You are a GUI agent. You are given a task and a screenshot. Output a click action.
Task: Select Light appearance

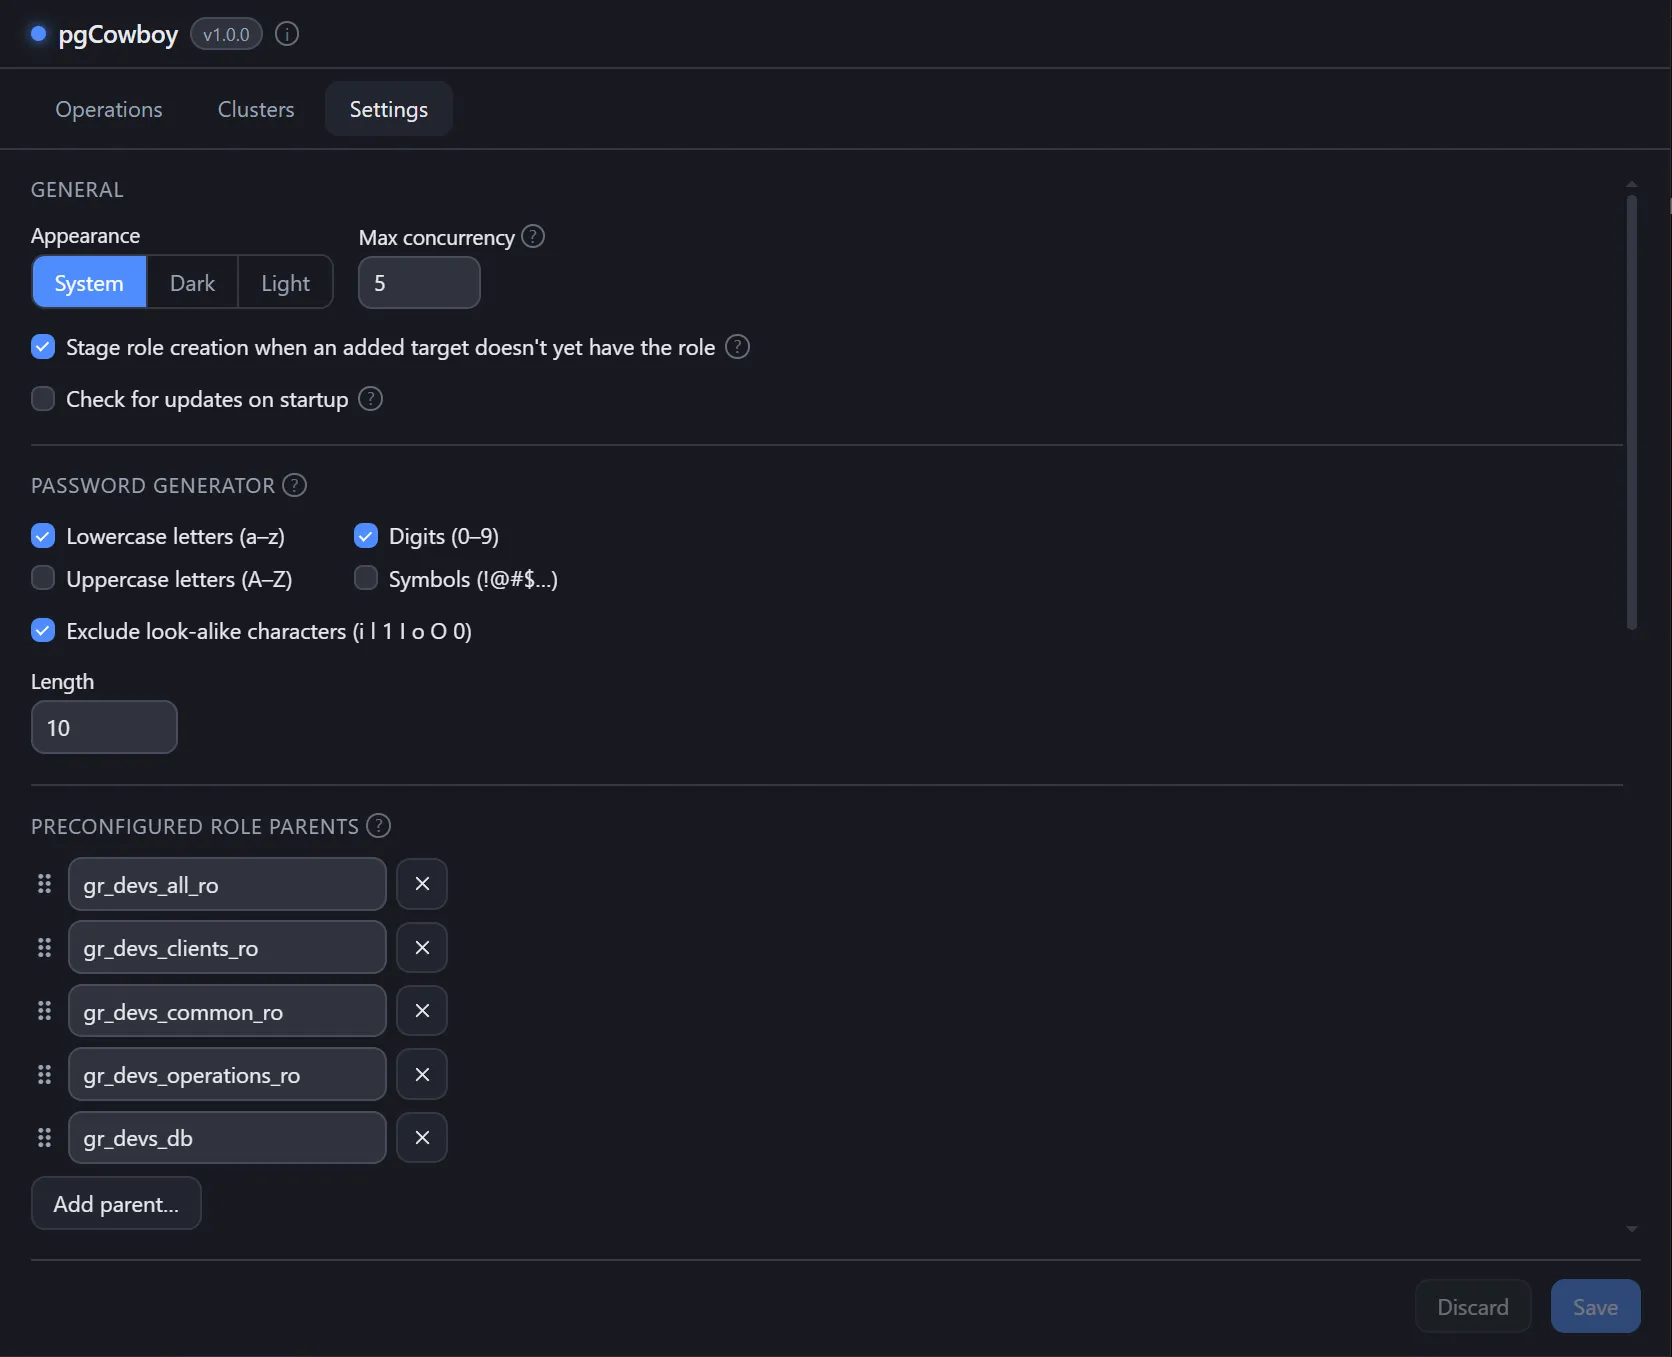286,283
